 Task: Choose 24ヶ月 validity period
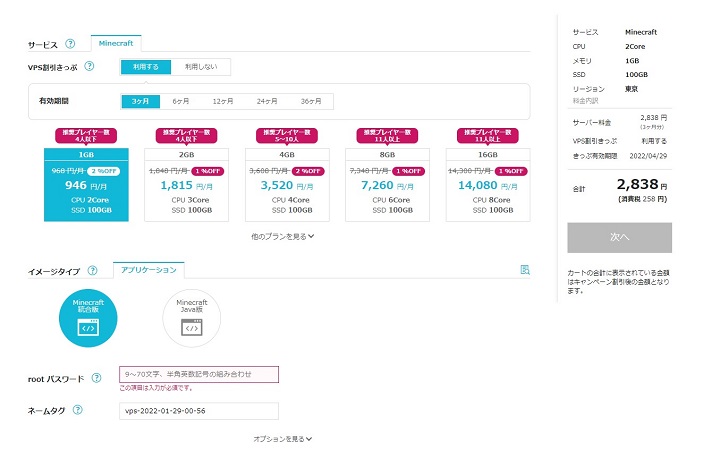[x=267, y=101]
